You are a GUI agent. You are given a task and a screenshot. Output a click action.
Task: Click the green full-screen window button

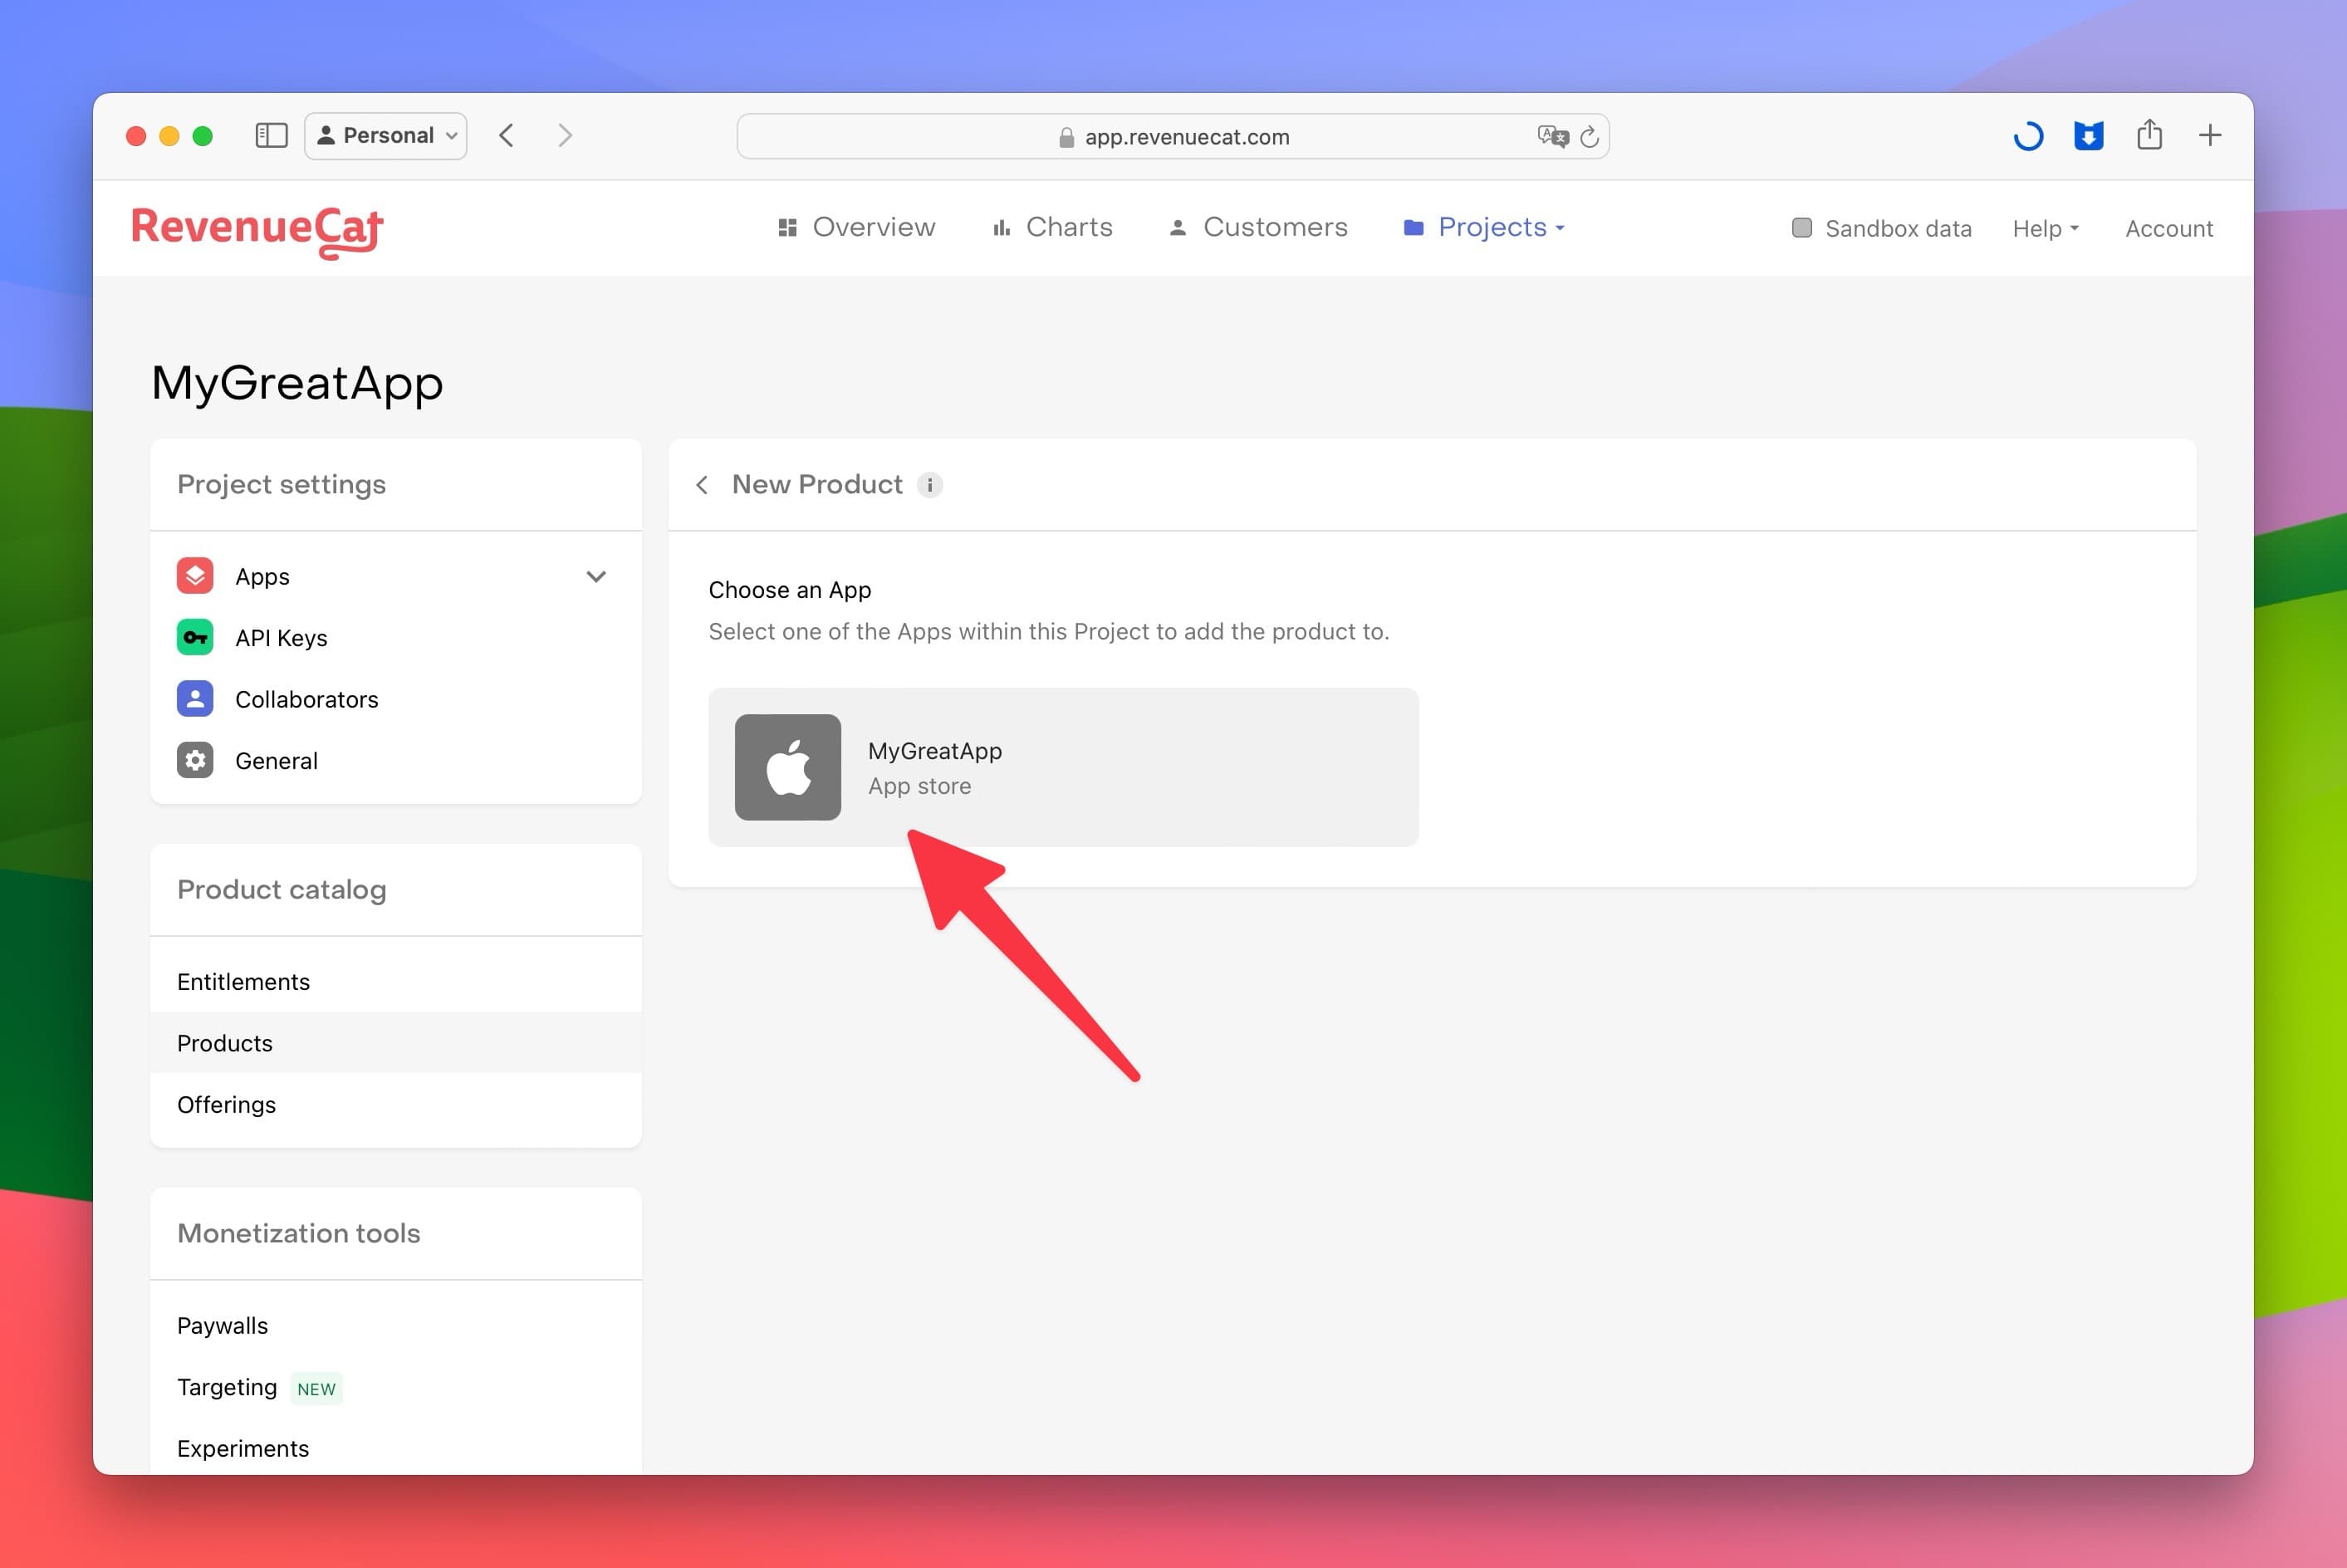pos(202,136)
